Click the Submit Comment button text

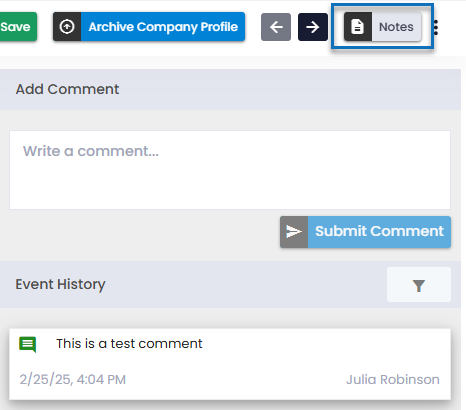pyautogui.click(x=379, y=231)
